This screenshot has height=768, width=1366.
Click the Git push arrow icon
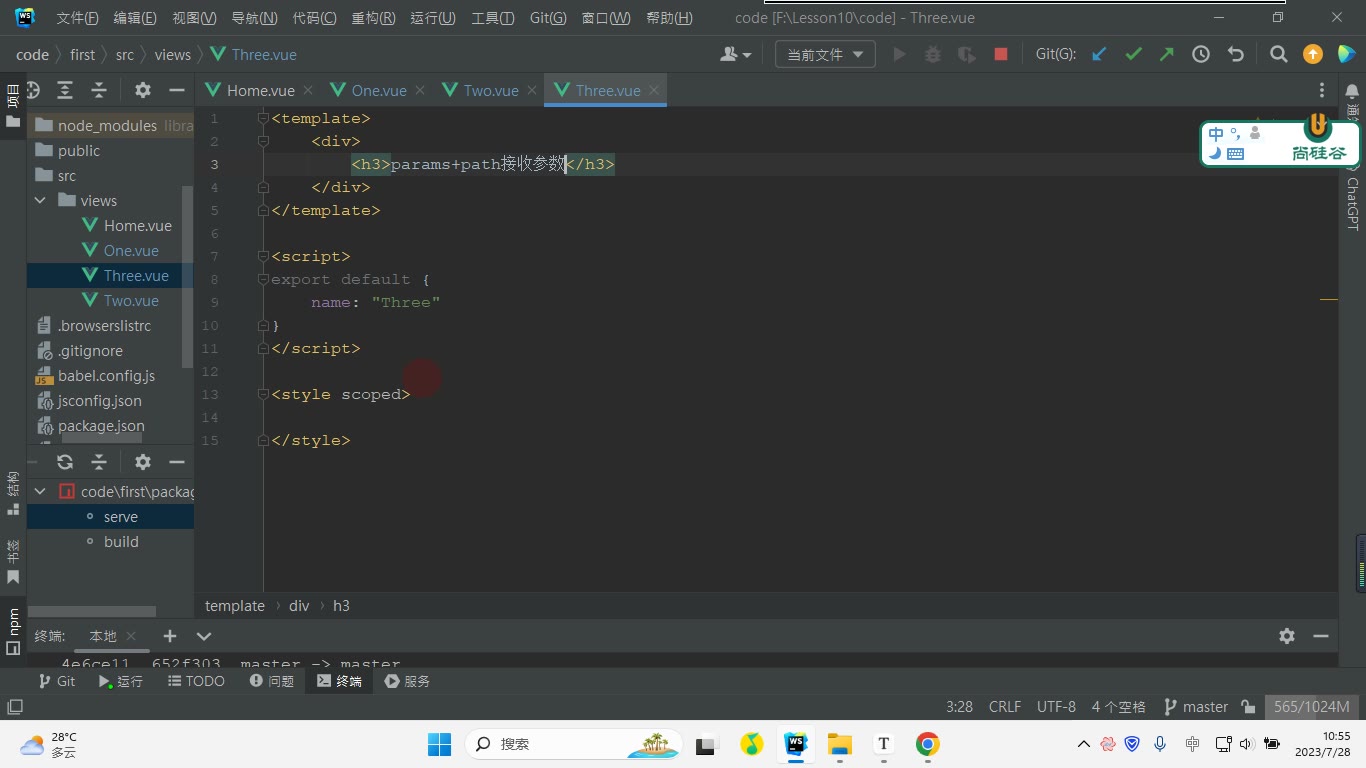coord(1167,55)
